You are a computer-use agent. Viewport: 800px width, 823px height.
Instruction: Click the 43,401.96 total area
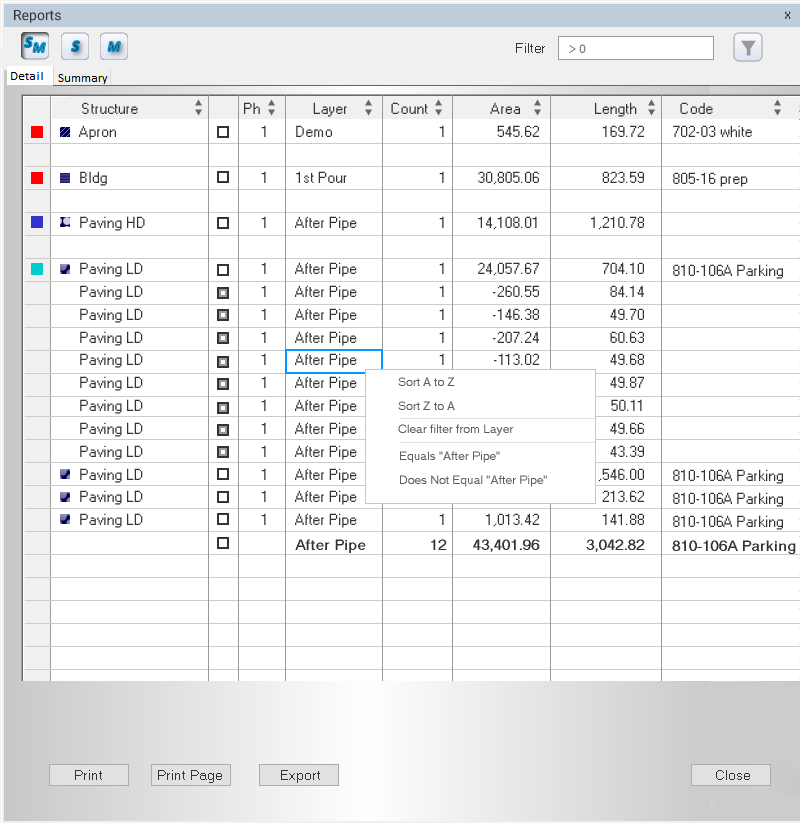506,545
